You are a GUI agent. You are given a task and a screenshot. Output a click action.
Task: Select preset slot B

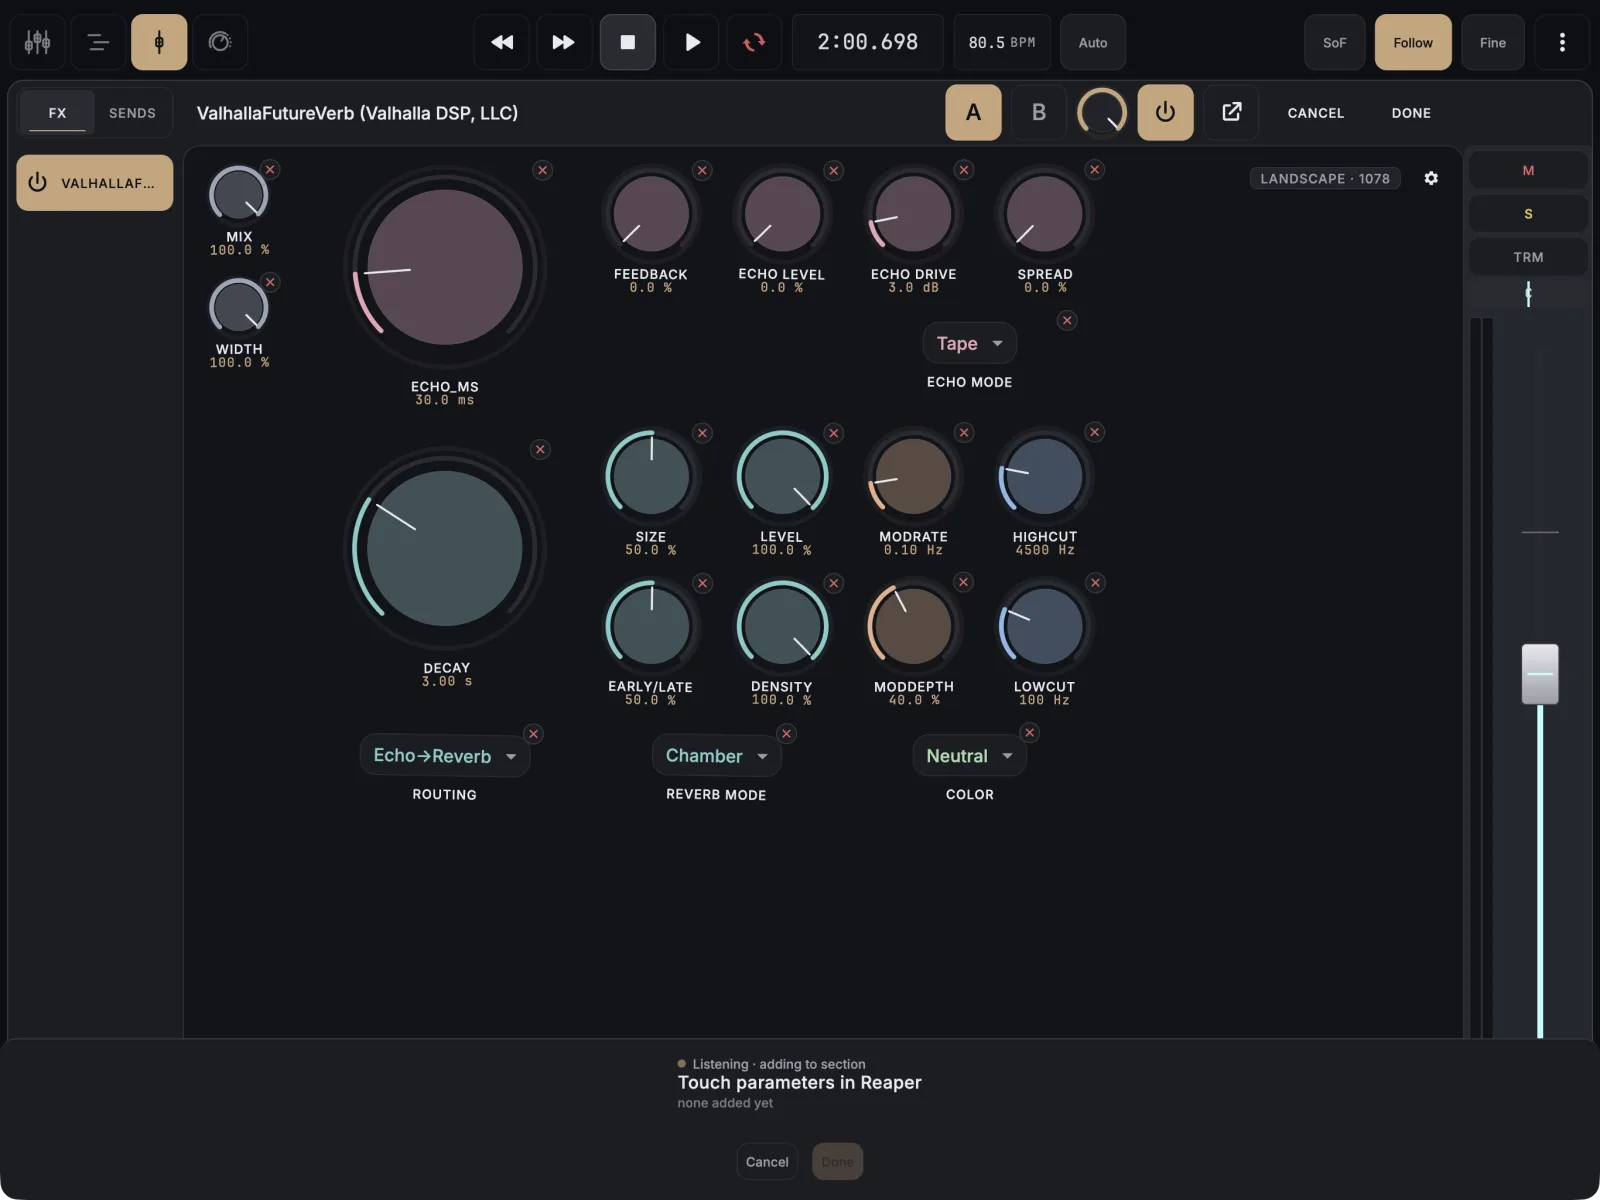point(1039,112)
